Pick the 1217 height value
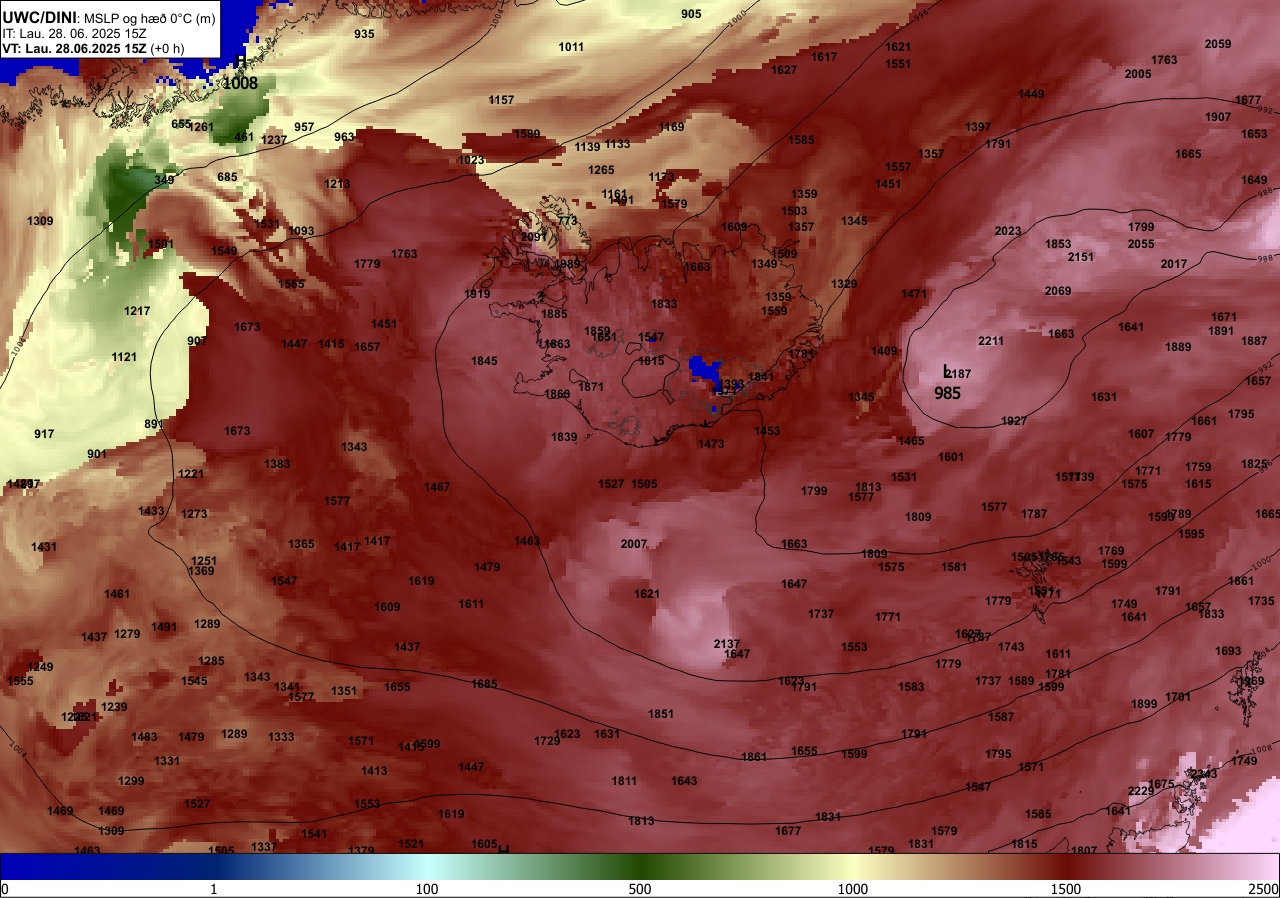1280x898 pixels. point(137,311)
